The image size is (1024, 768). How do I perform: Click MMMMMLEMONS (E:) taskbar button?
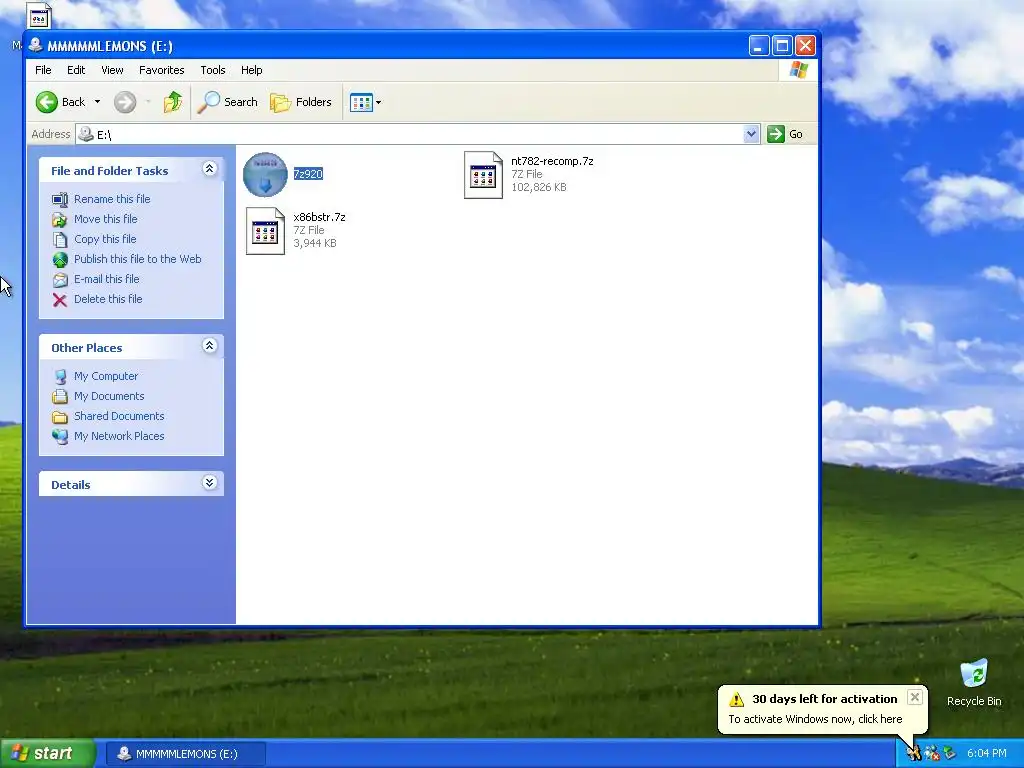(185, 754)
